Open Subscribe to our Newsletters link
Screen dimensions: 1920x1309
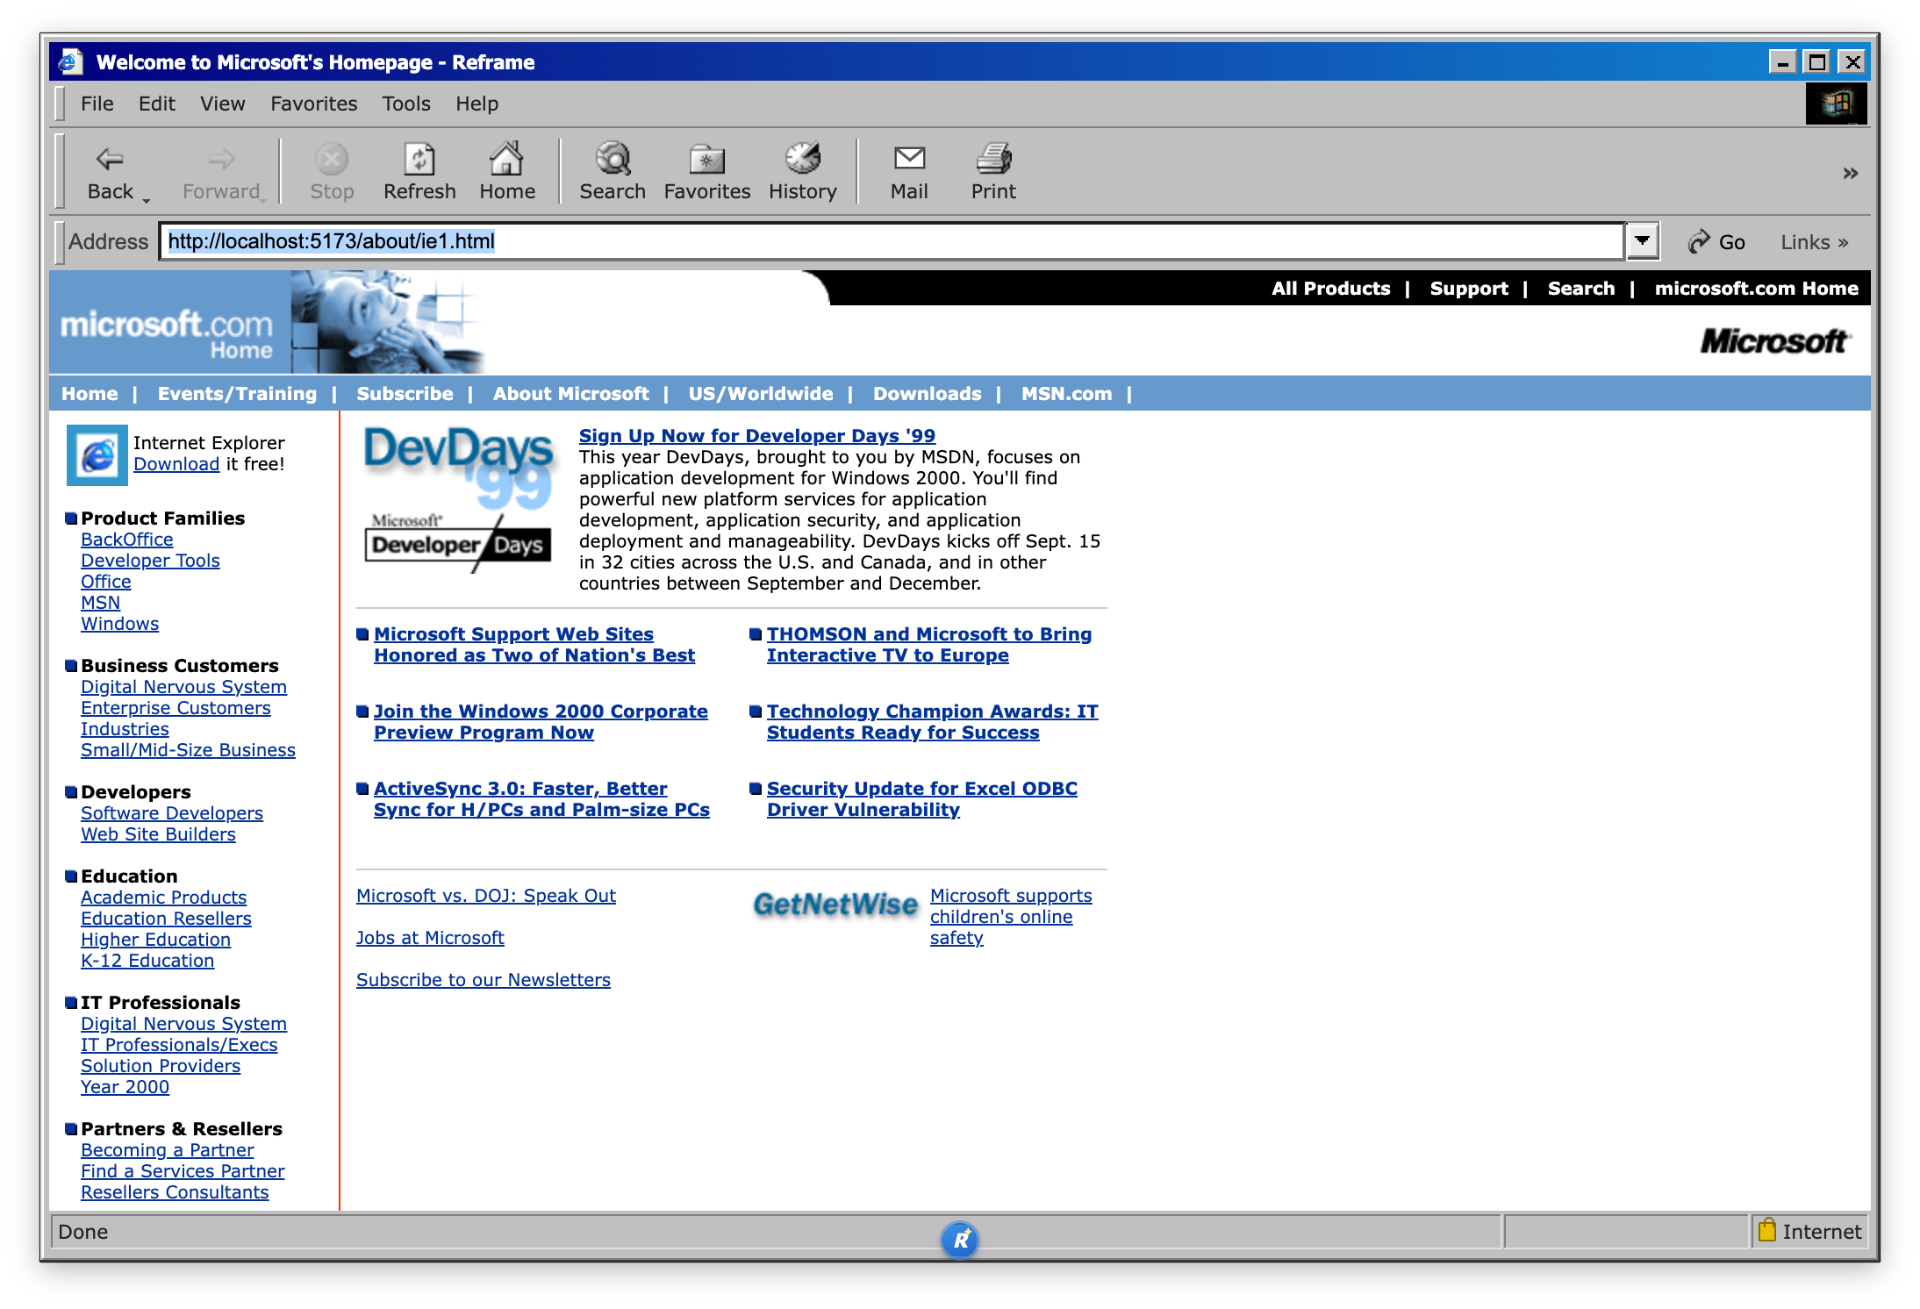click(x=483, y=980)
